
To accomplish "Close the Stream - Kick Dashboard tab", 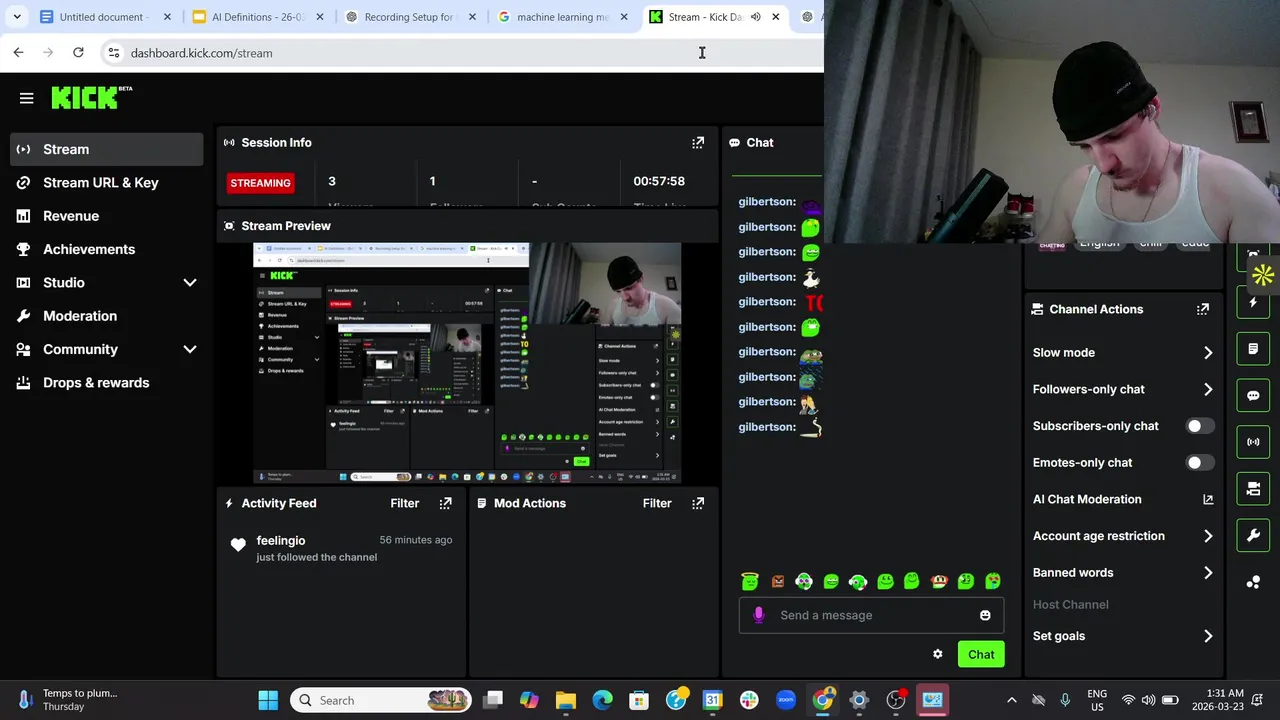I will tap(775, 17).
